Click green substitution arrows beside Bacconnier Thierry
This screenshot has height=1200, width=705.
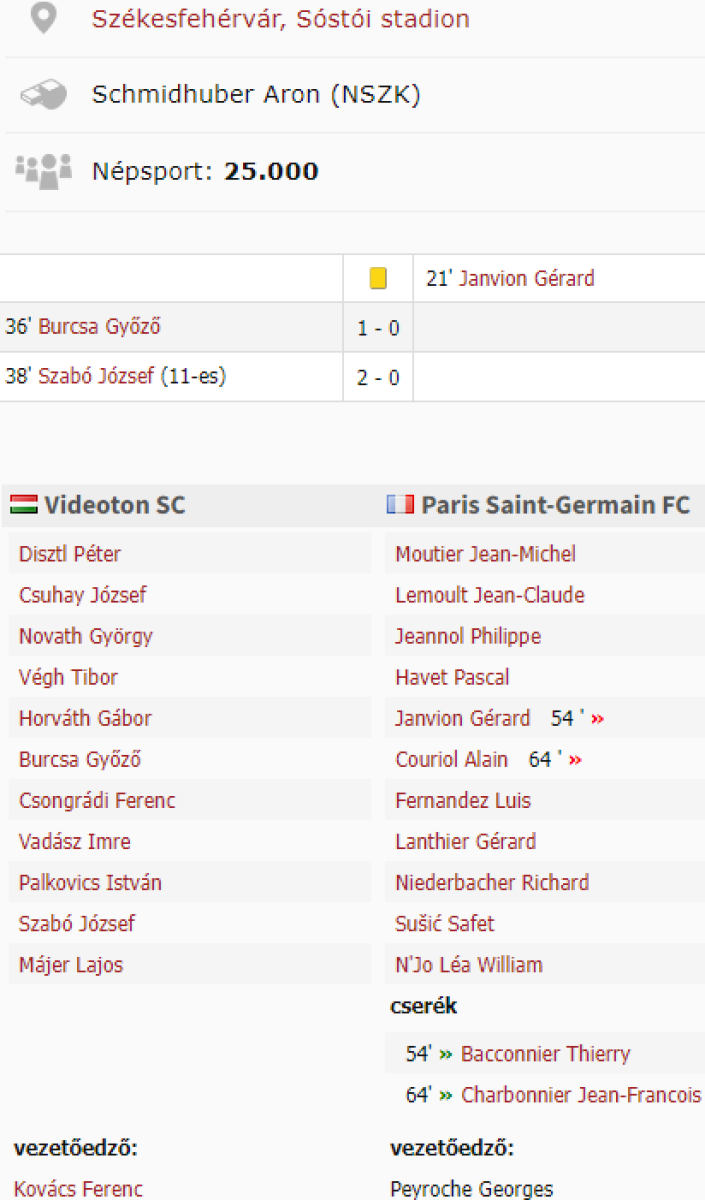click(x=446, y=1054)
